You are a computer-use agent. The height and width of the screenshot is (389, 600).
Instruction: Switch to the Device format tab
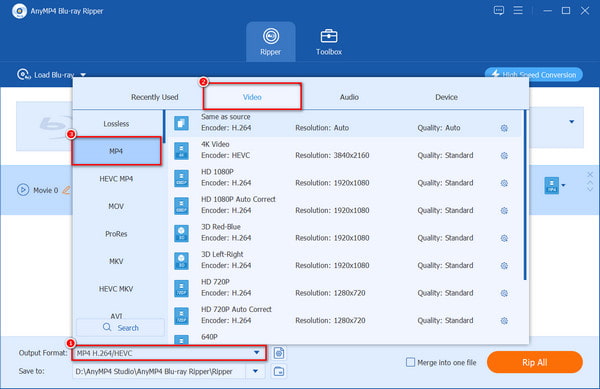point(446,97)
